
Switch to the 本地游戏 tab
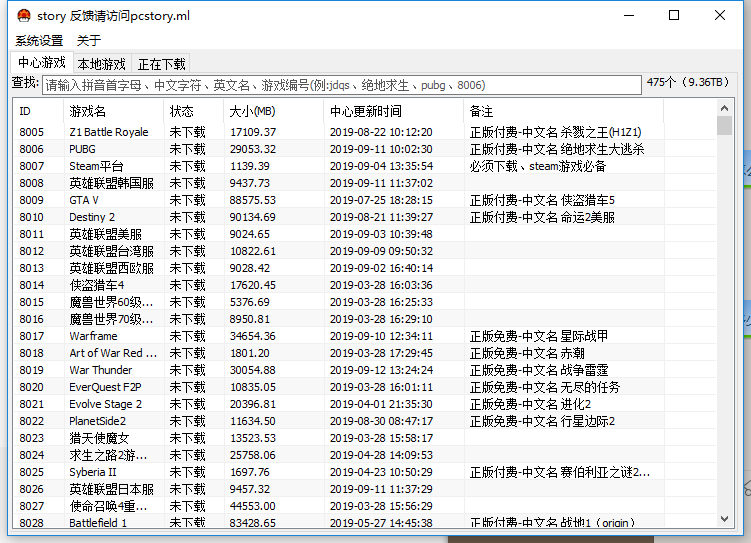tap(102, 64)
